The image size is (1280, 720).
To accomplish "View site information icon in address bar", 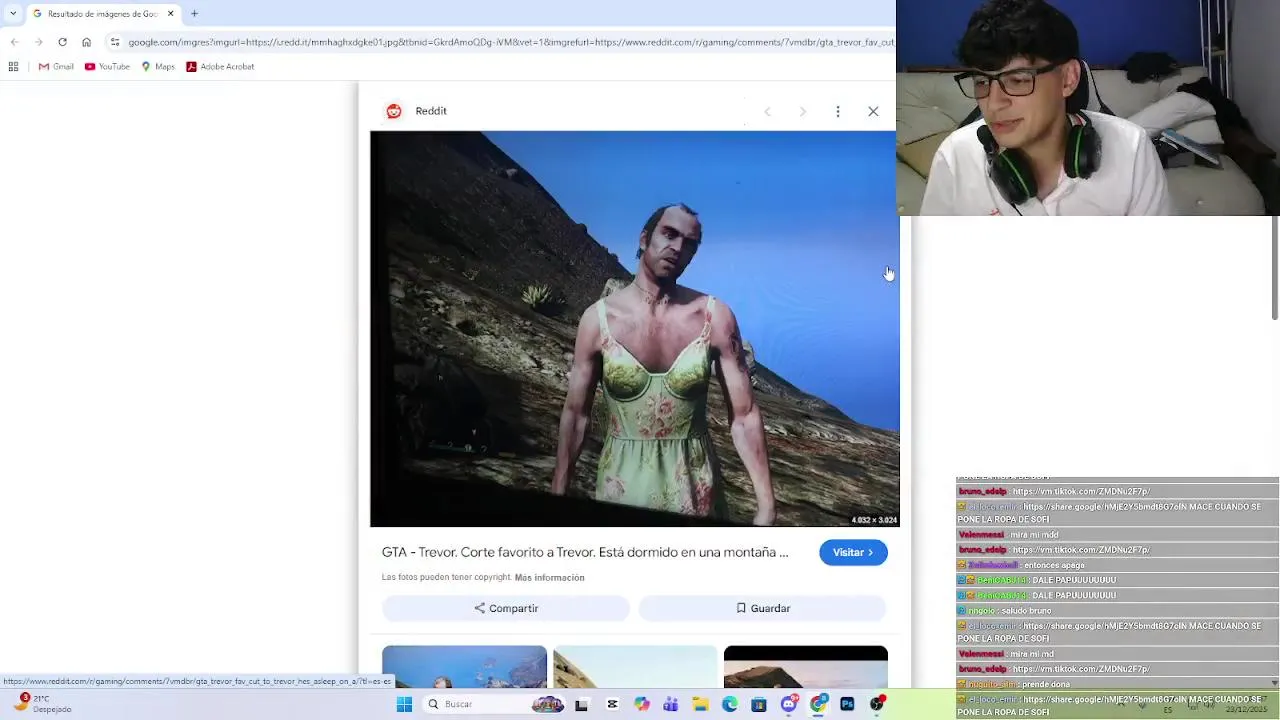I will click(115, 42).
